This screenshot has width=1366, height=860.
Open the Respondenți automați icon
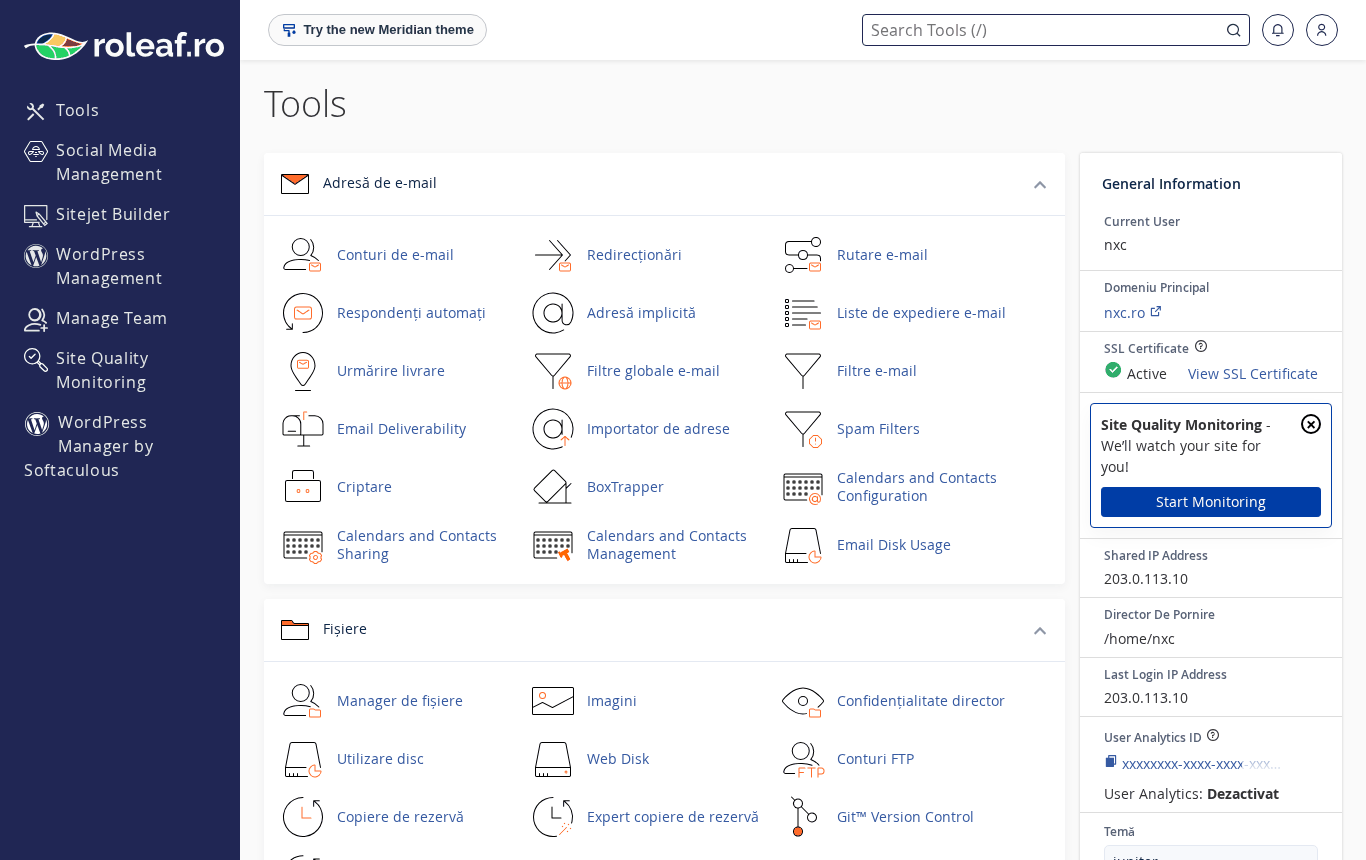302,313
